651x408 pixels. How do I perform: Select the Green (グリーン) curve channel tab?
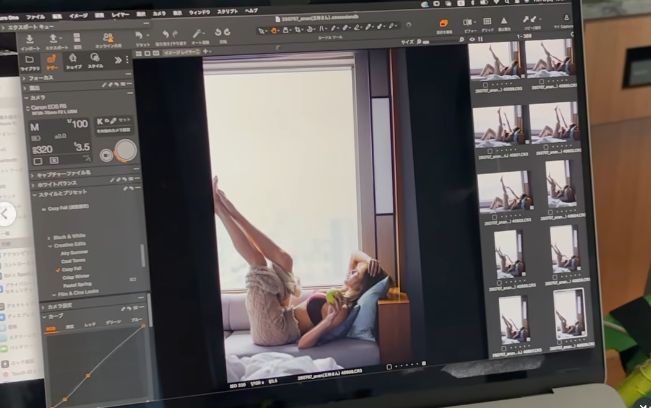tap(113, 322)
